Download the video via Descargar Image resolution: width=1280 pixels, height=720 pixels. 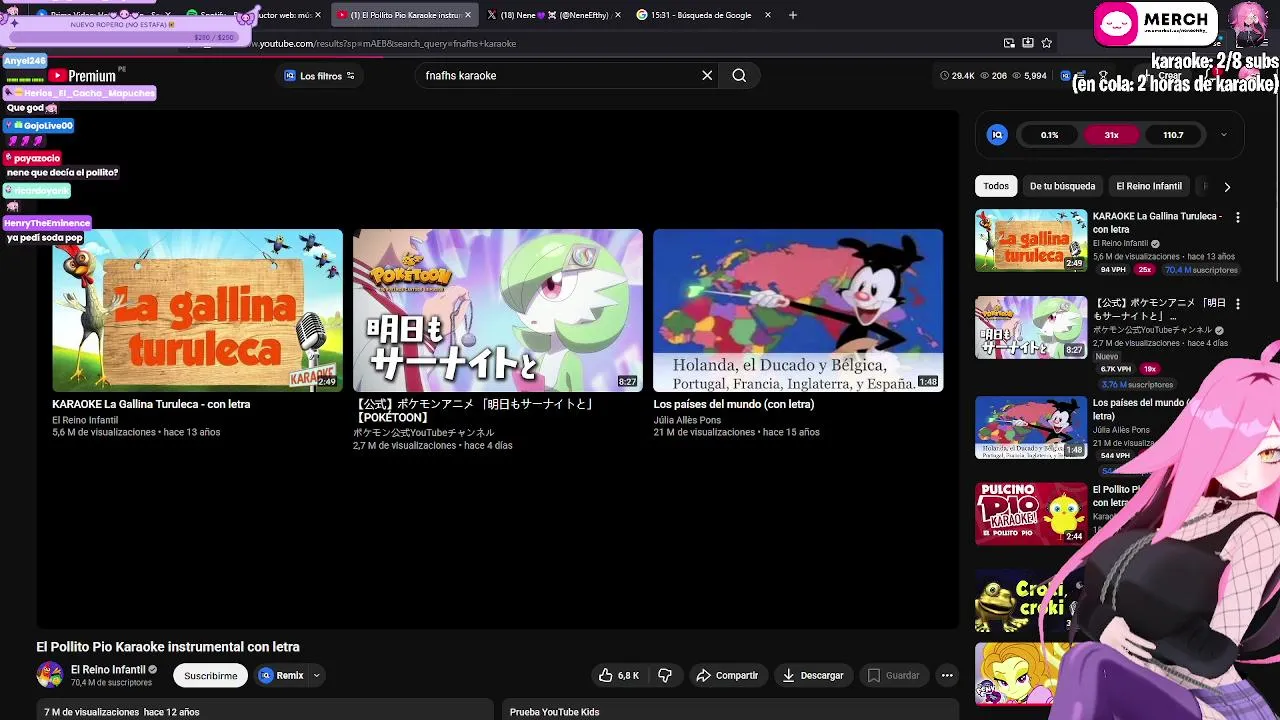click(x=813, y=676)
